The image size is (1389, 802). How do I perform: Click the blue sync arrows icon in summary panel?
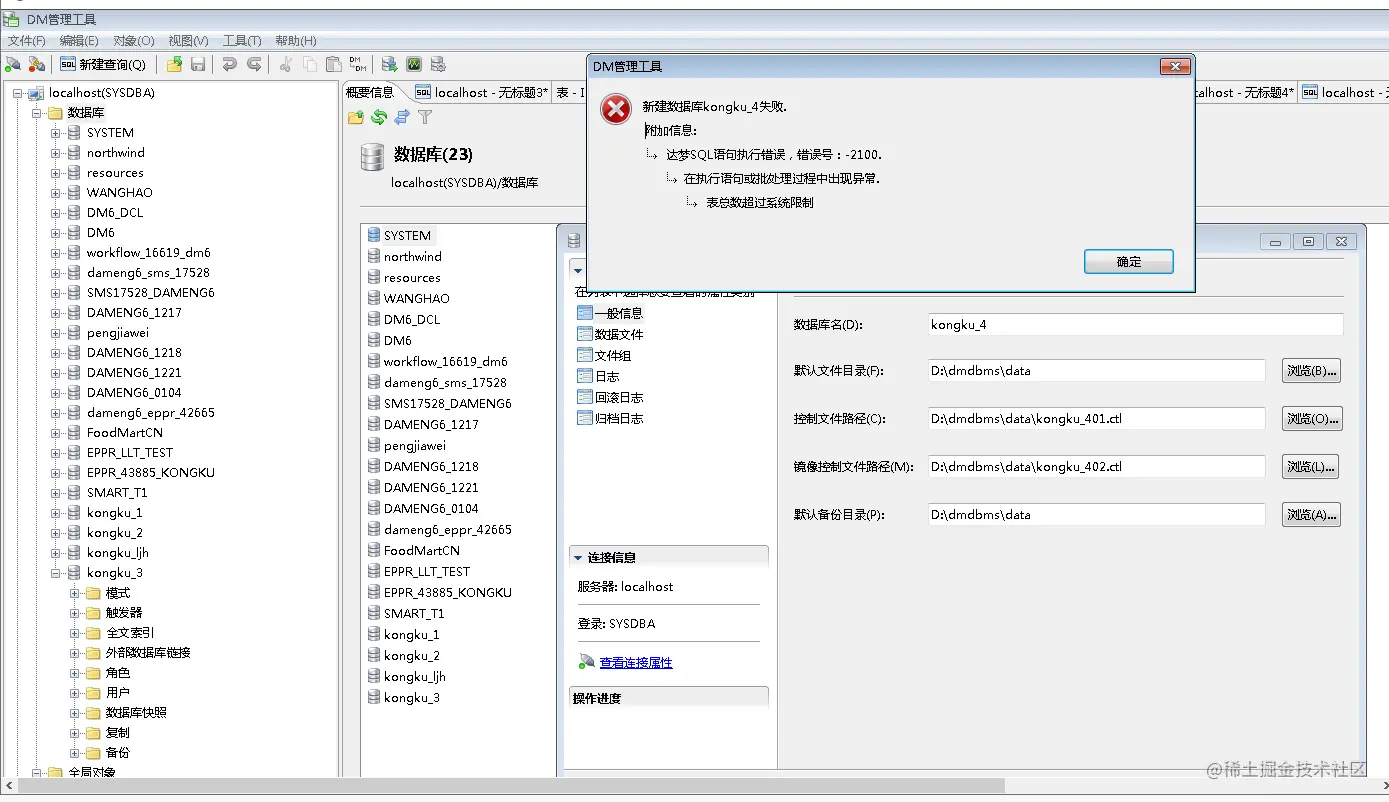[402, 118]
